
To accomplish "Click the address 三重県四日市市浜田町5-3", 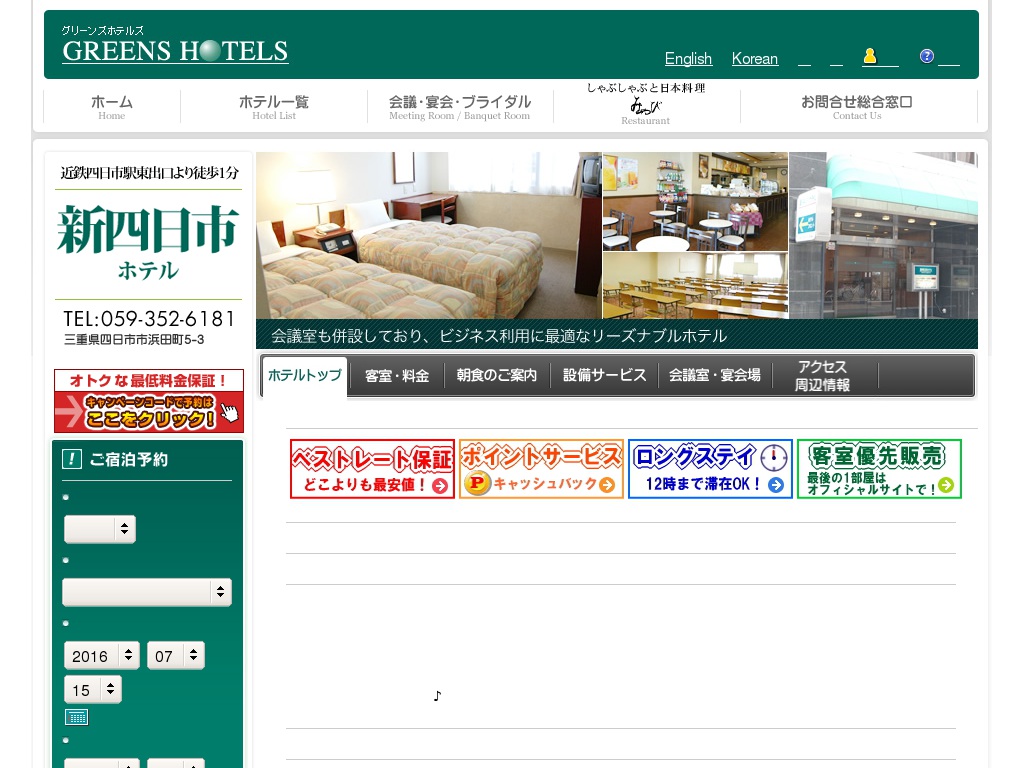I will pyautogui.click(x=134, y=340).
